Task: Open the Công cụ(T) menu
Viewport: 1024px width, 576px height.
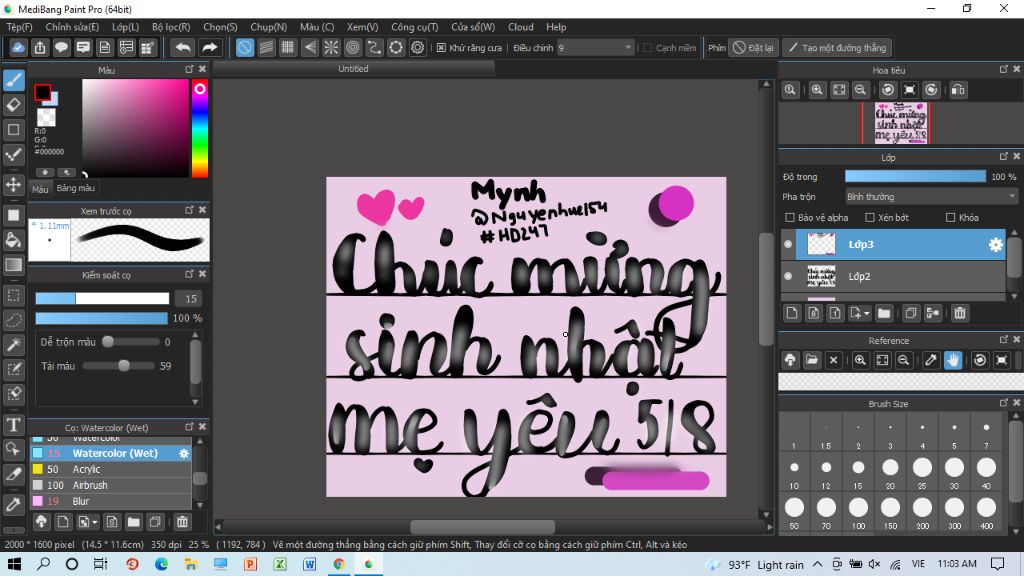Action: (415, 27)
